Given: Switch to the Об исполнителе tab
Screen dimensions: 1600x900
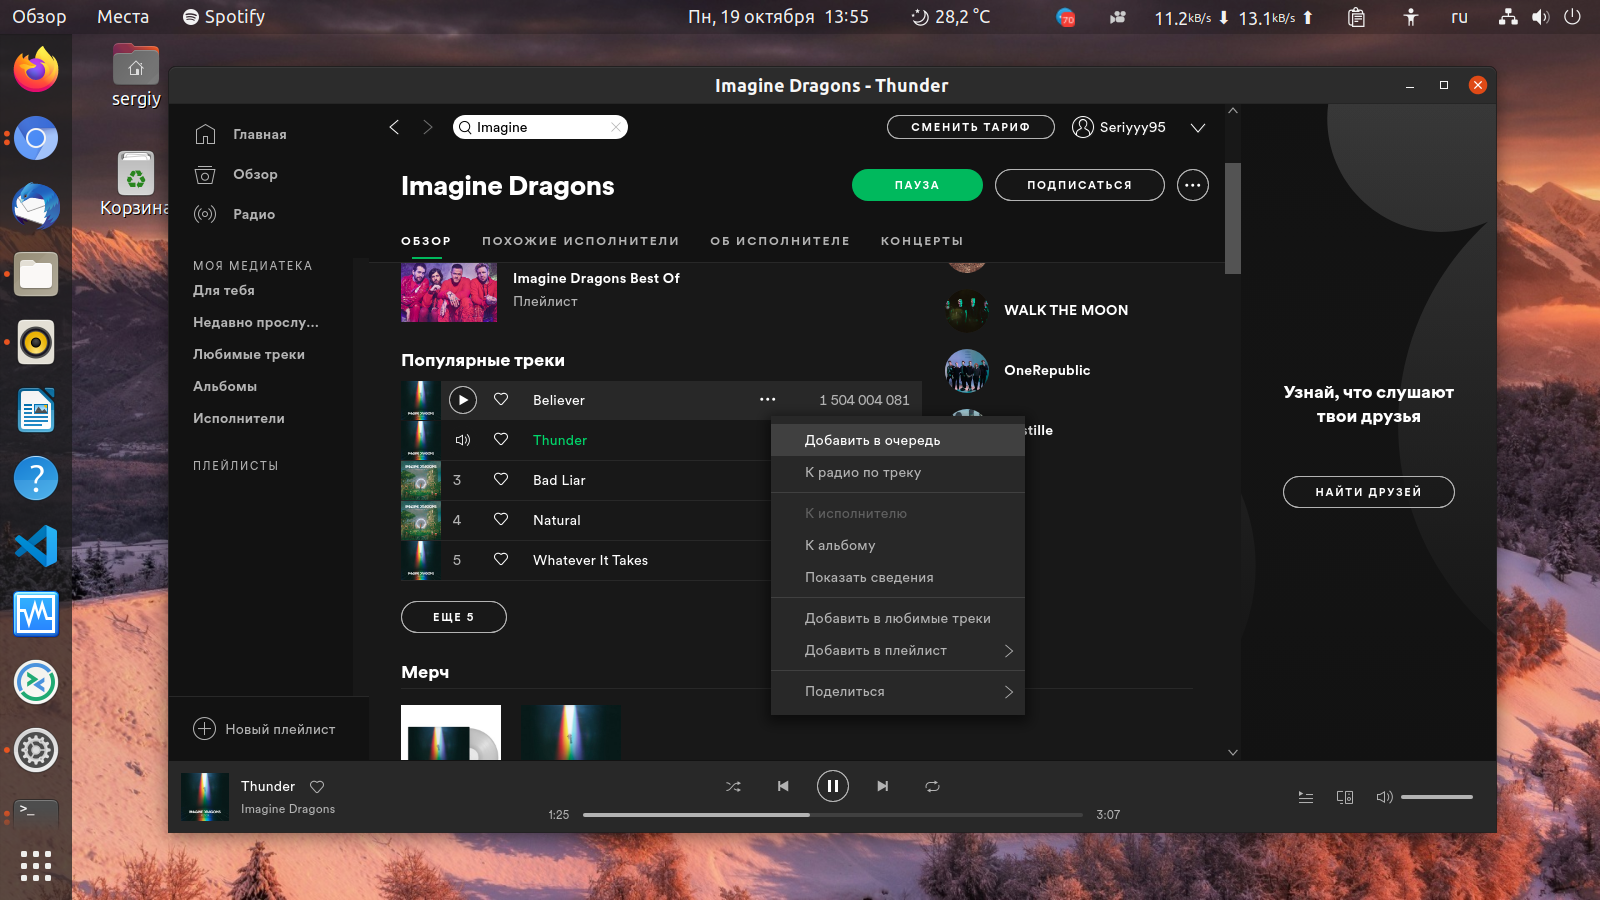Looking at the screenshot, I should point(780,241).
